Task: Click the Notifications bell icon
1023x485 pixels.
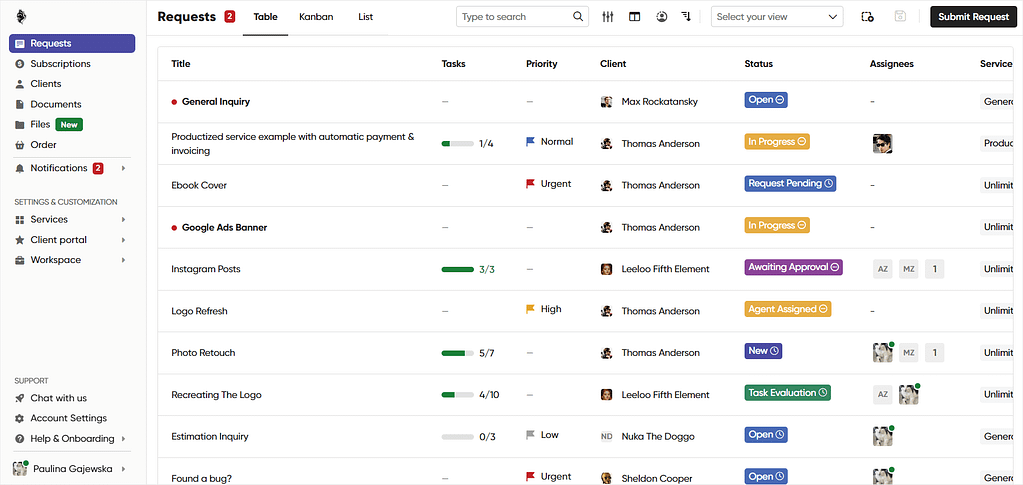Action: pos(20,168)
